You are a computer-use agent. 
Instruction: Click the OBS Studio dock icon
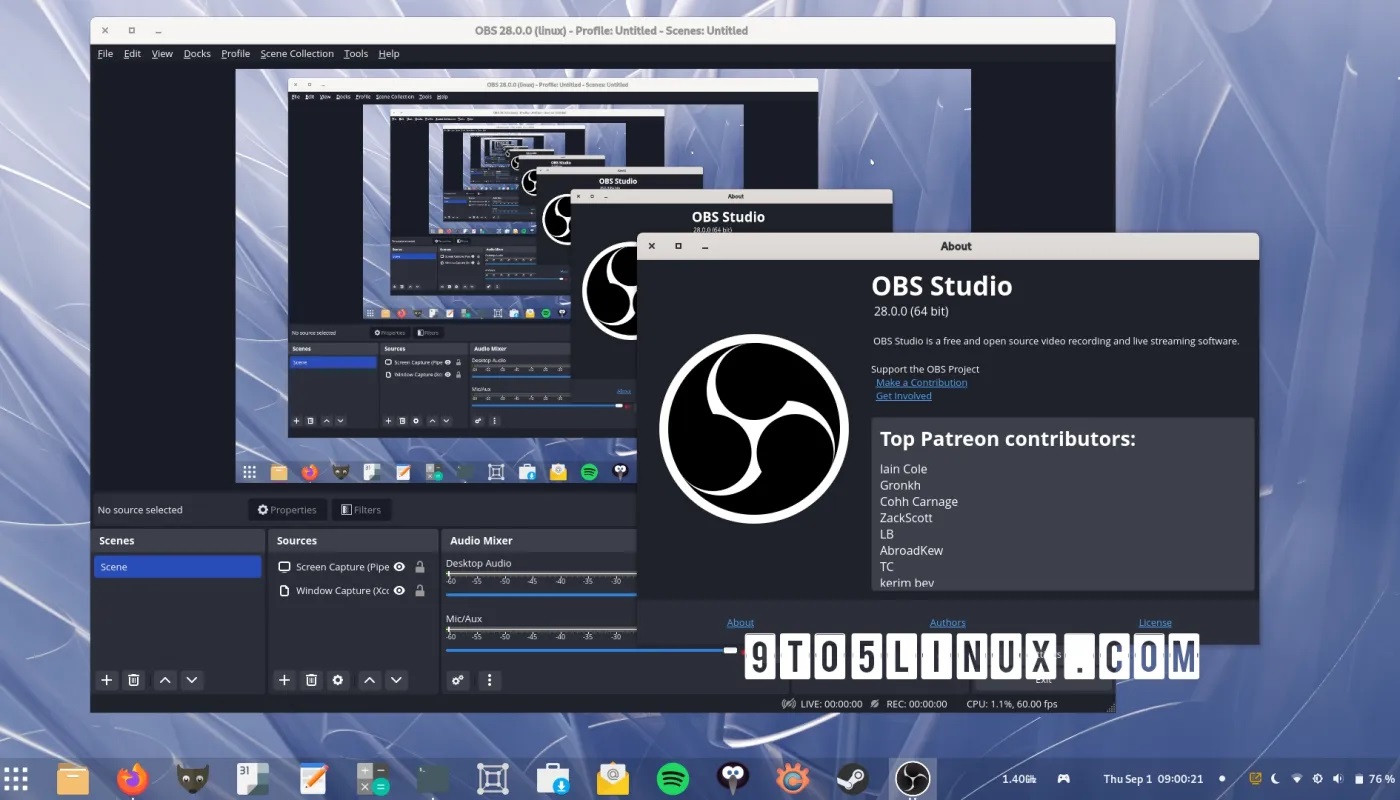(x=912, y=778)
